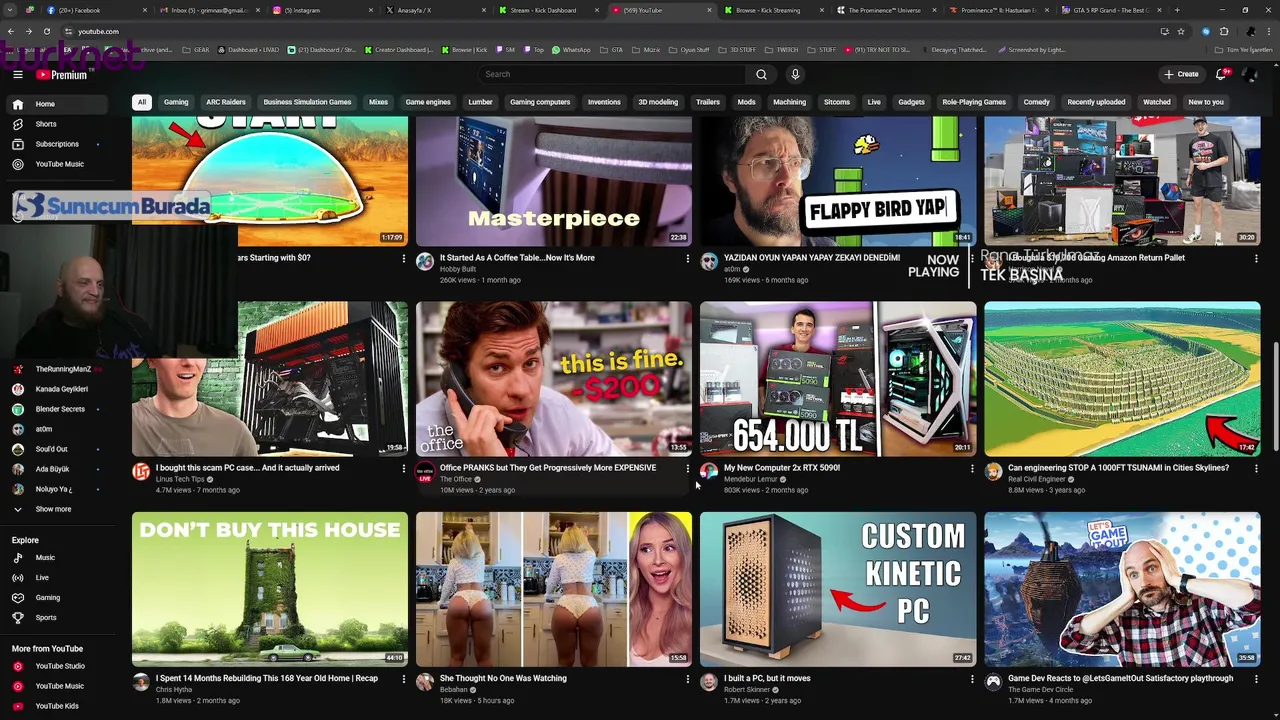Select the New to you chip
Image resolution: width=1280 pixels, height=720 pixels.
pyautogui.click(x=1206, y=102)
